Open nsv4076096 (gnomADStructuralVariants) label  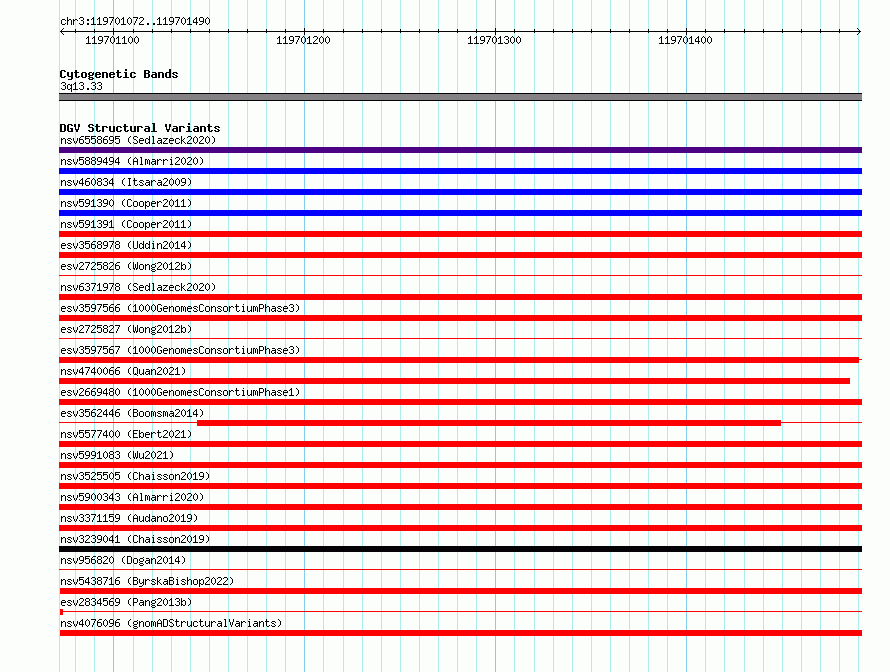(x=171, y=623)
